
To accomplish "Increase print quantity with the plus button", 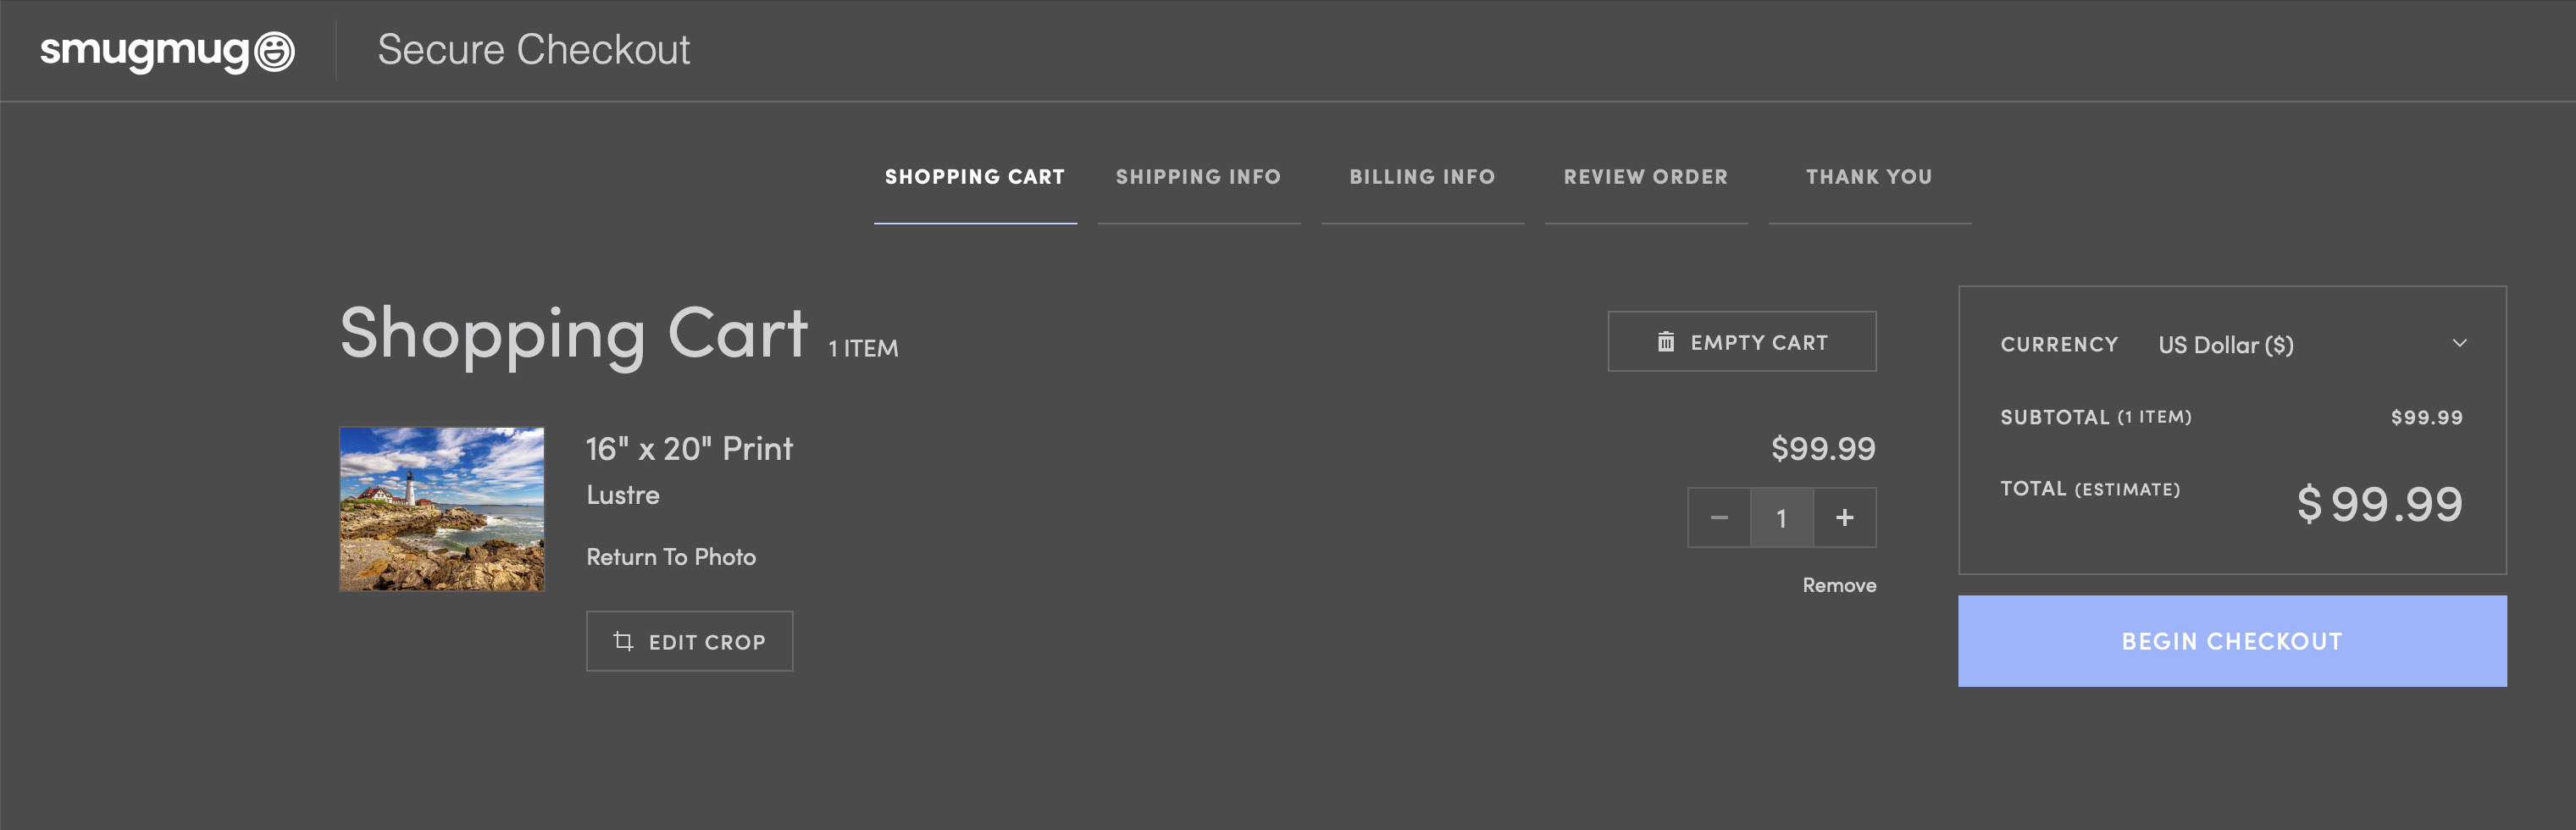I will 1844,518.
